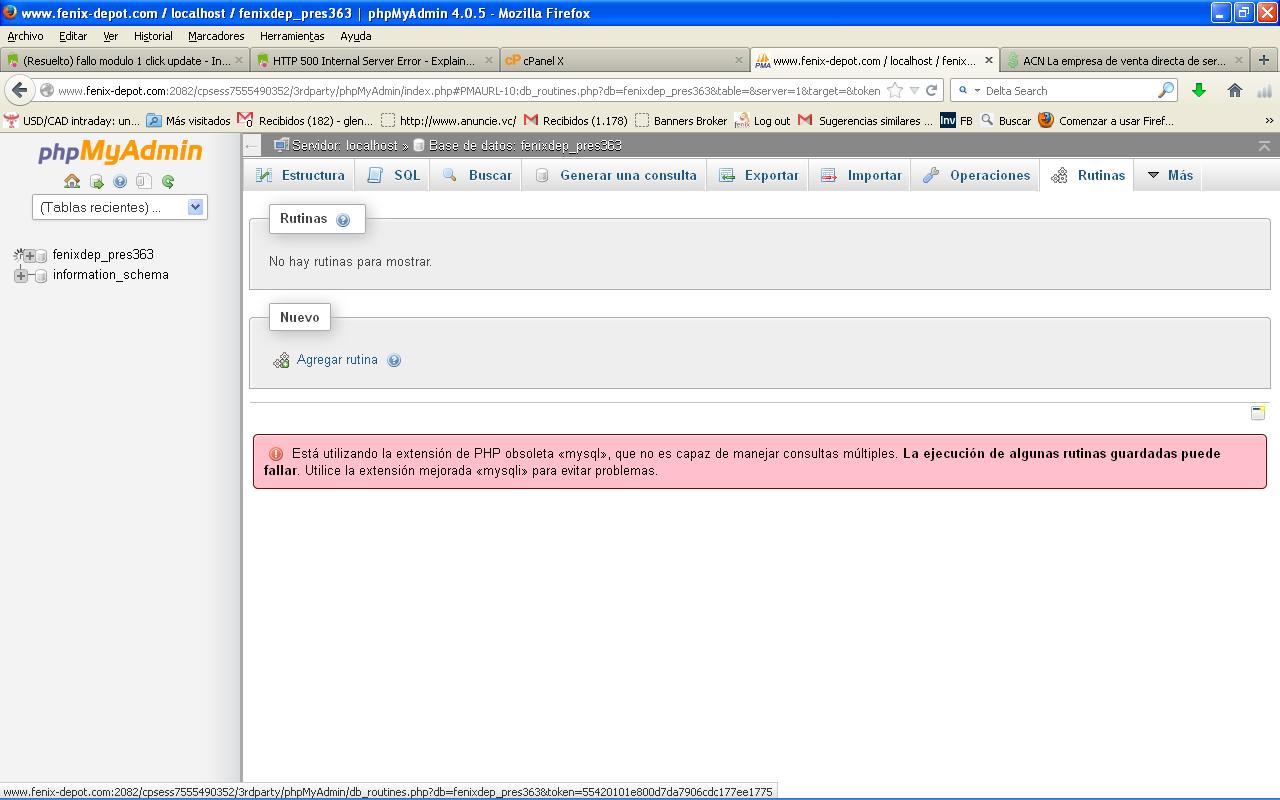Open the Buscar tab in phpMyAdmin
The height and width of the screenshot is (800, 1280).
(x=477, y=175)
